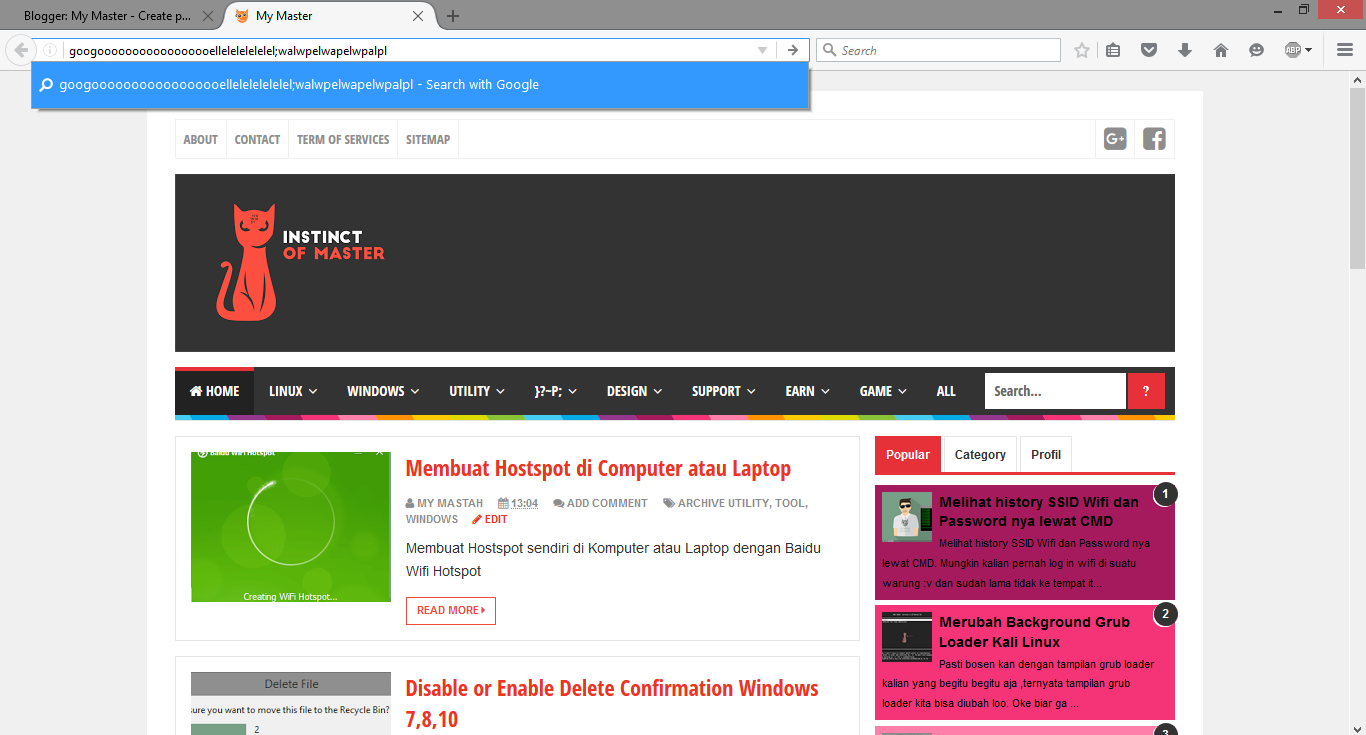Open the CONTACT page link
The image size is (1366, 735).
[x=257, y=139]
